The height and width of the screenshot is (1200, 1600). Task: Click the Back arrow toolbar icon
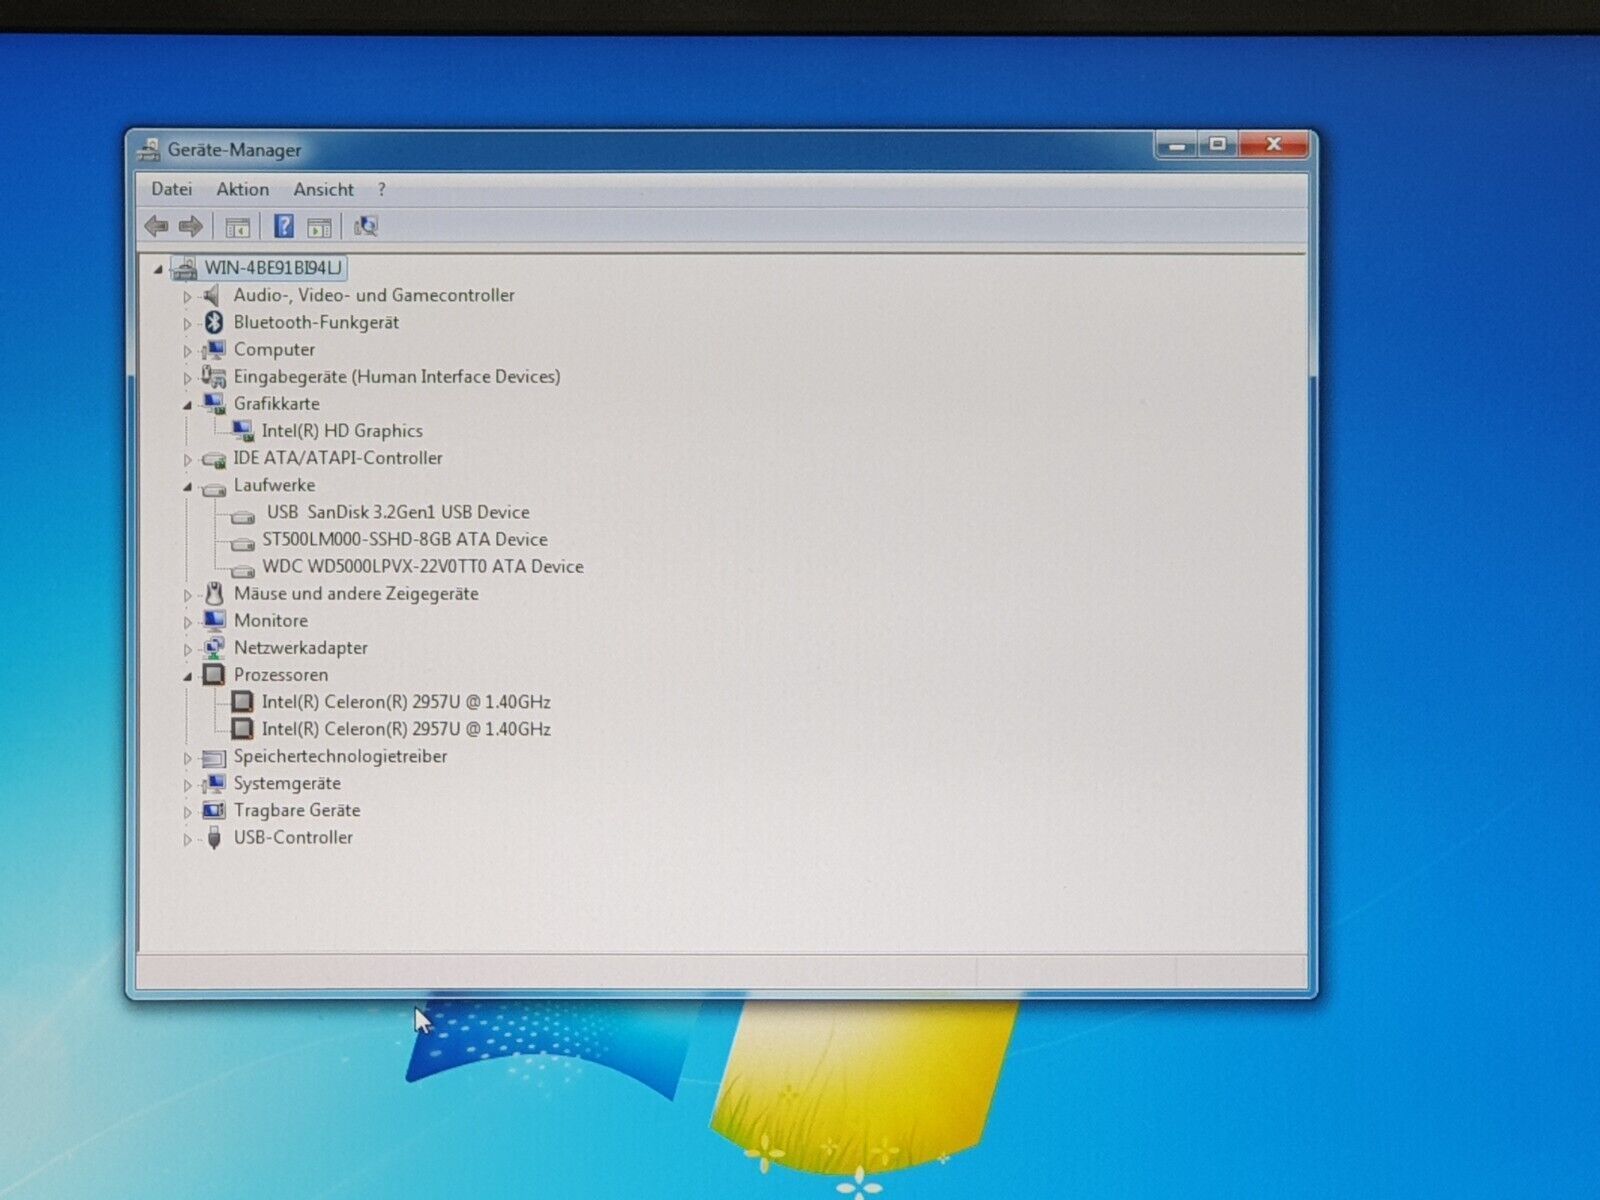tap(156, 227)
